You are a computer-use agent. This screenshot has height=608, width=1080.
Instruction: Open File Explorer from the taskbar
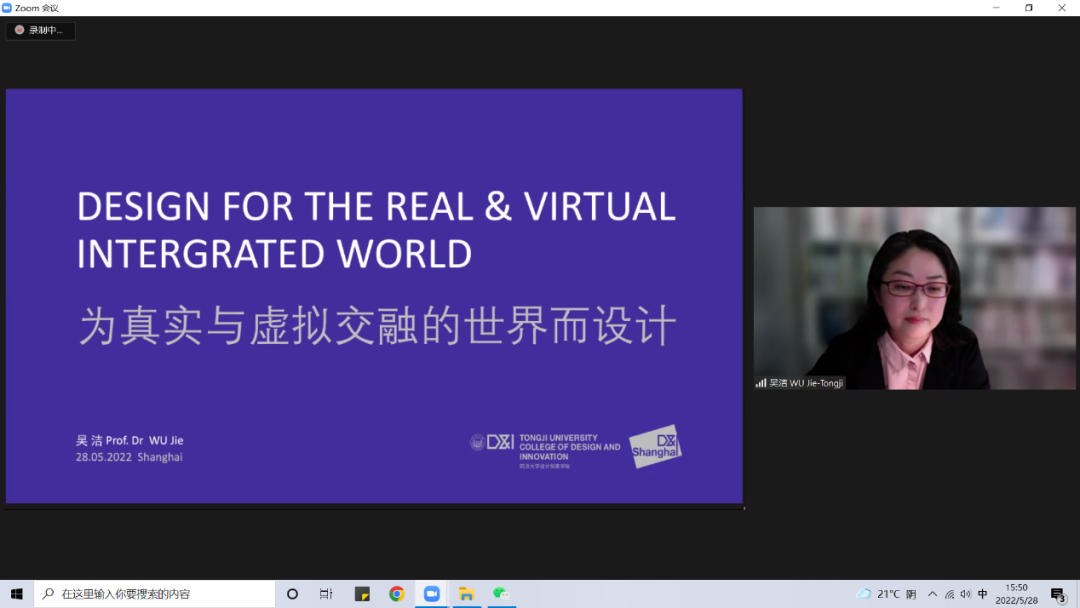click(x=466, y=594)
